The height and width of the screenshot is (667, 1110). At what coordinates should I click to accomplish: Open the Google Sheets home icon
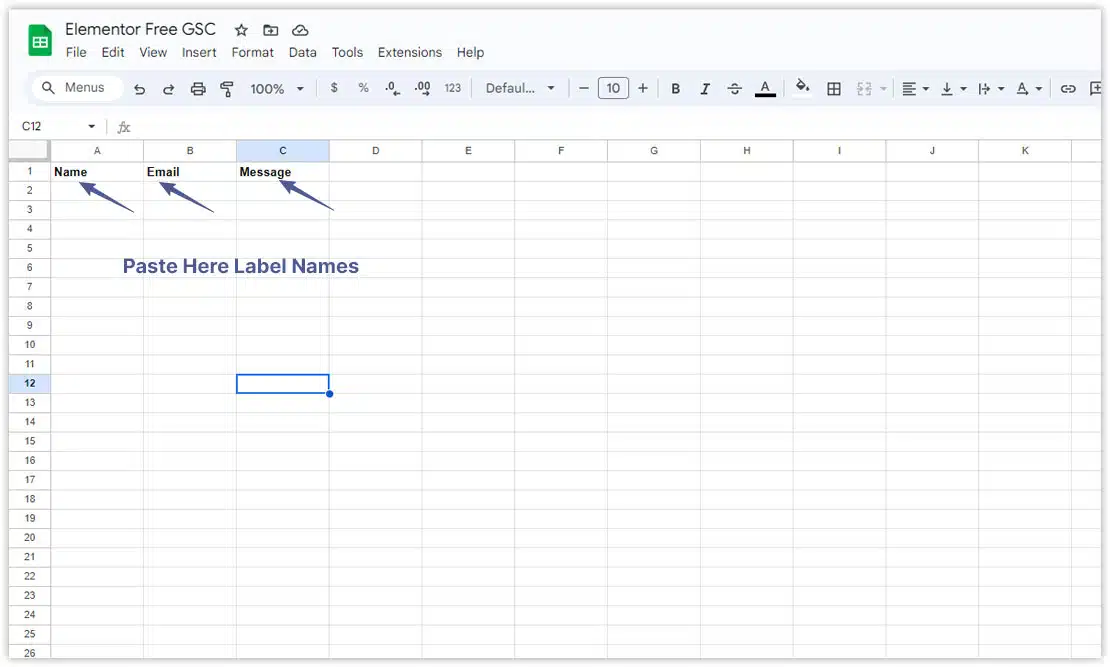[40, 41]
